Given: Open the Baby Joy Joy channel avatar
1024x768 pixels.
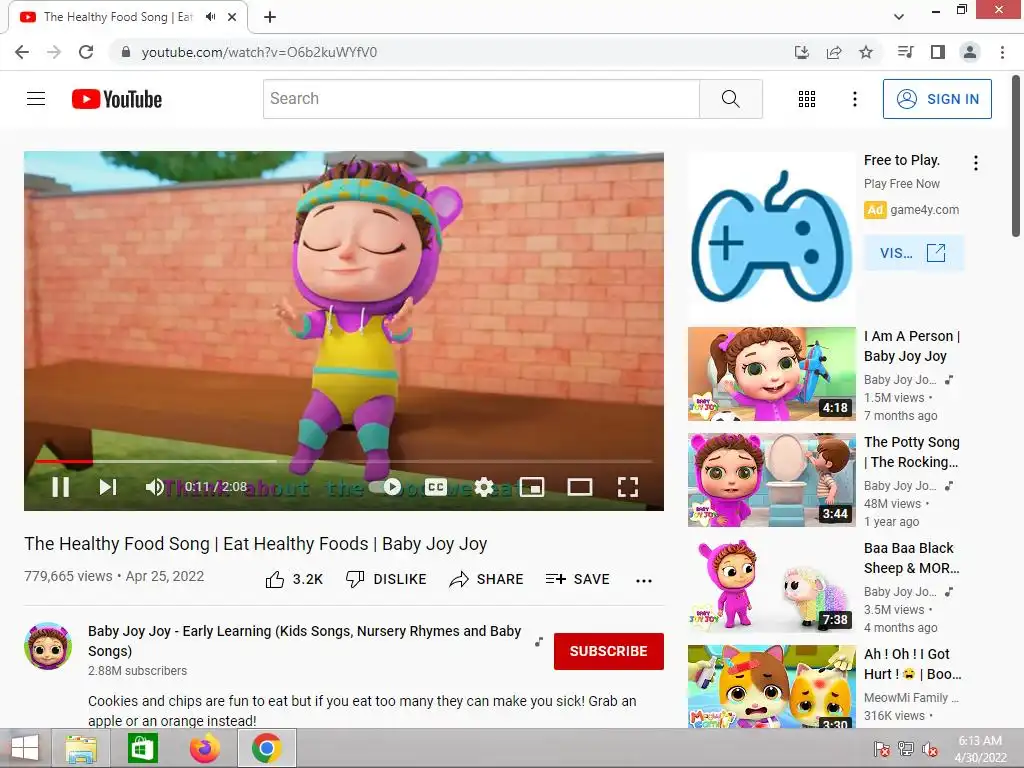Looking at the screenshot, I should 48,646.
